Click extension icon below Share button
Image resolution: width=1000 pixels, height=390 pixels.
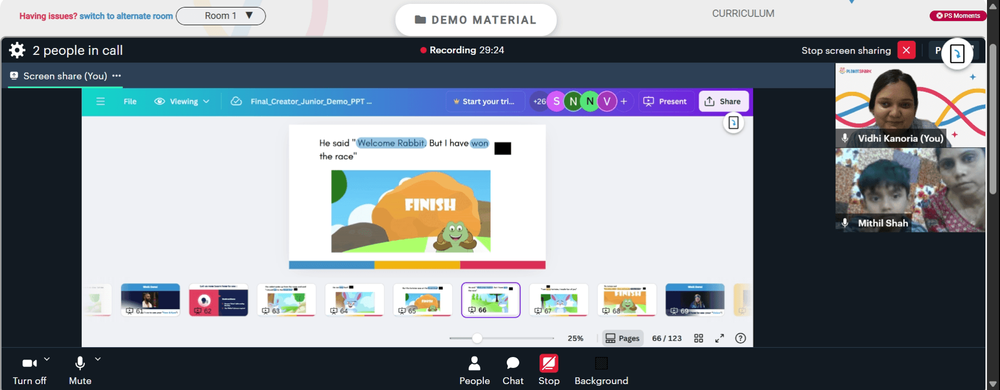click(733, 123)
